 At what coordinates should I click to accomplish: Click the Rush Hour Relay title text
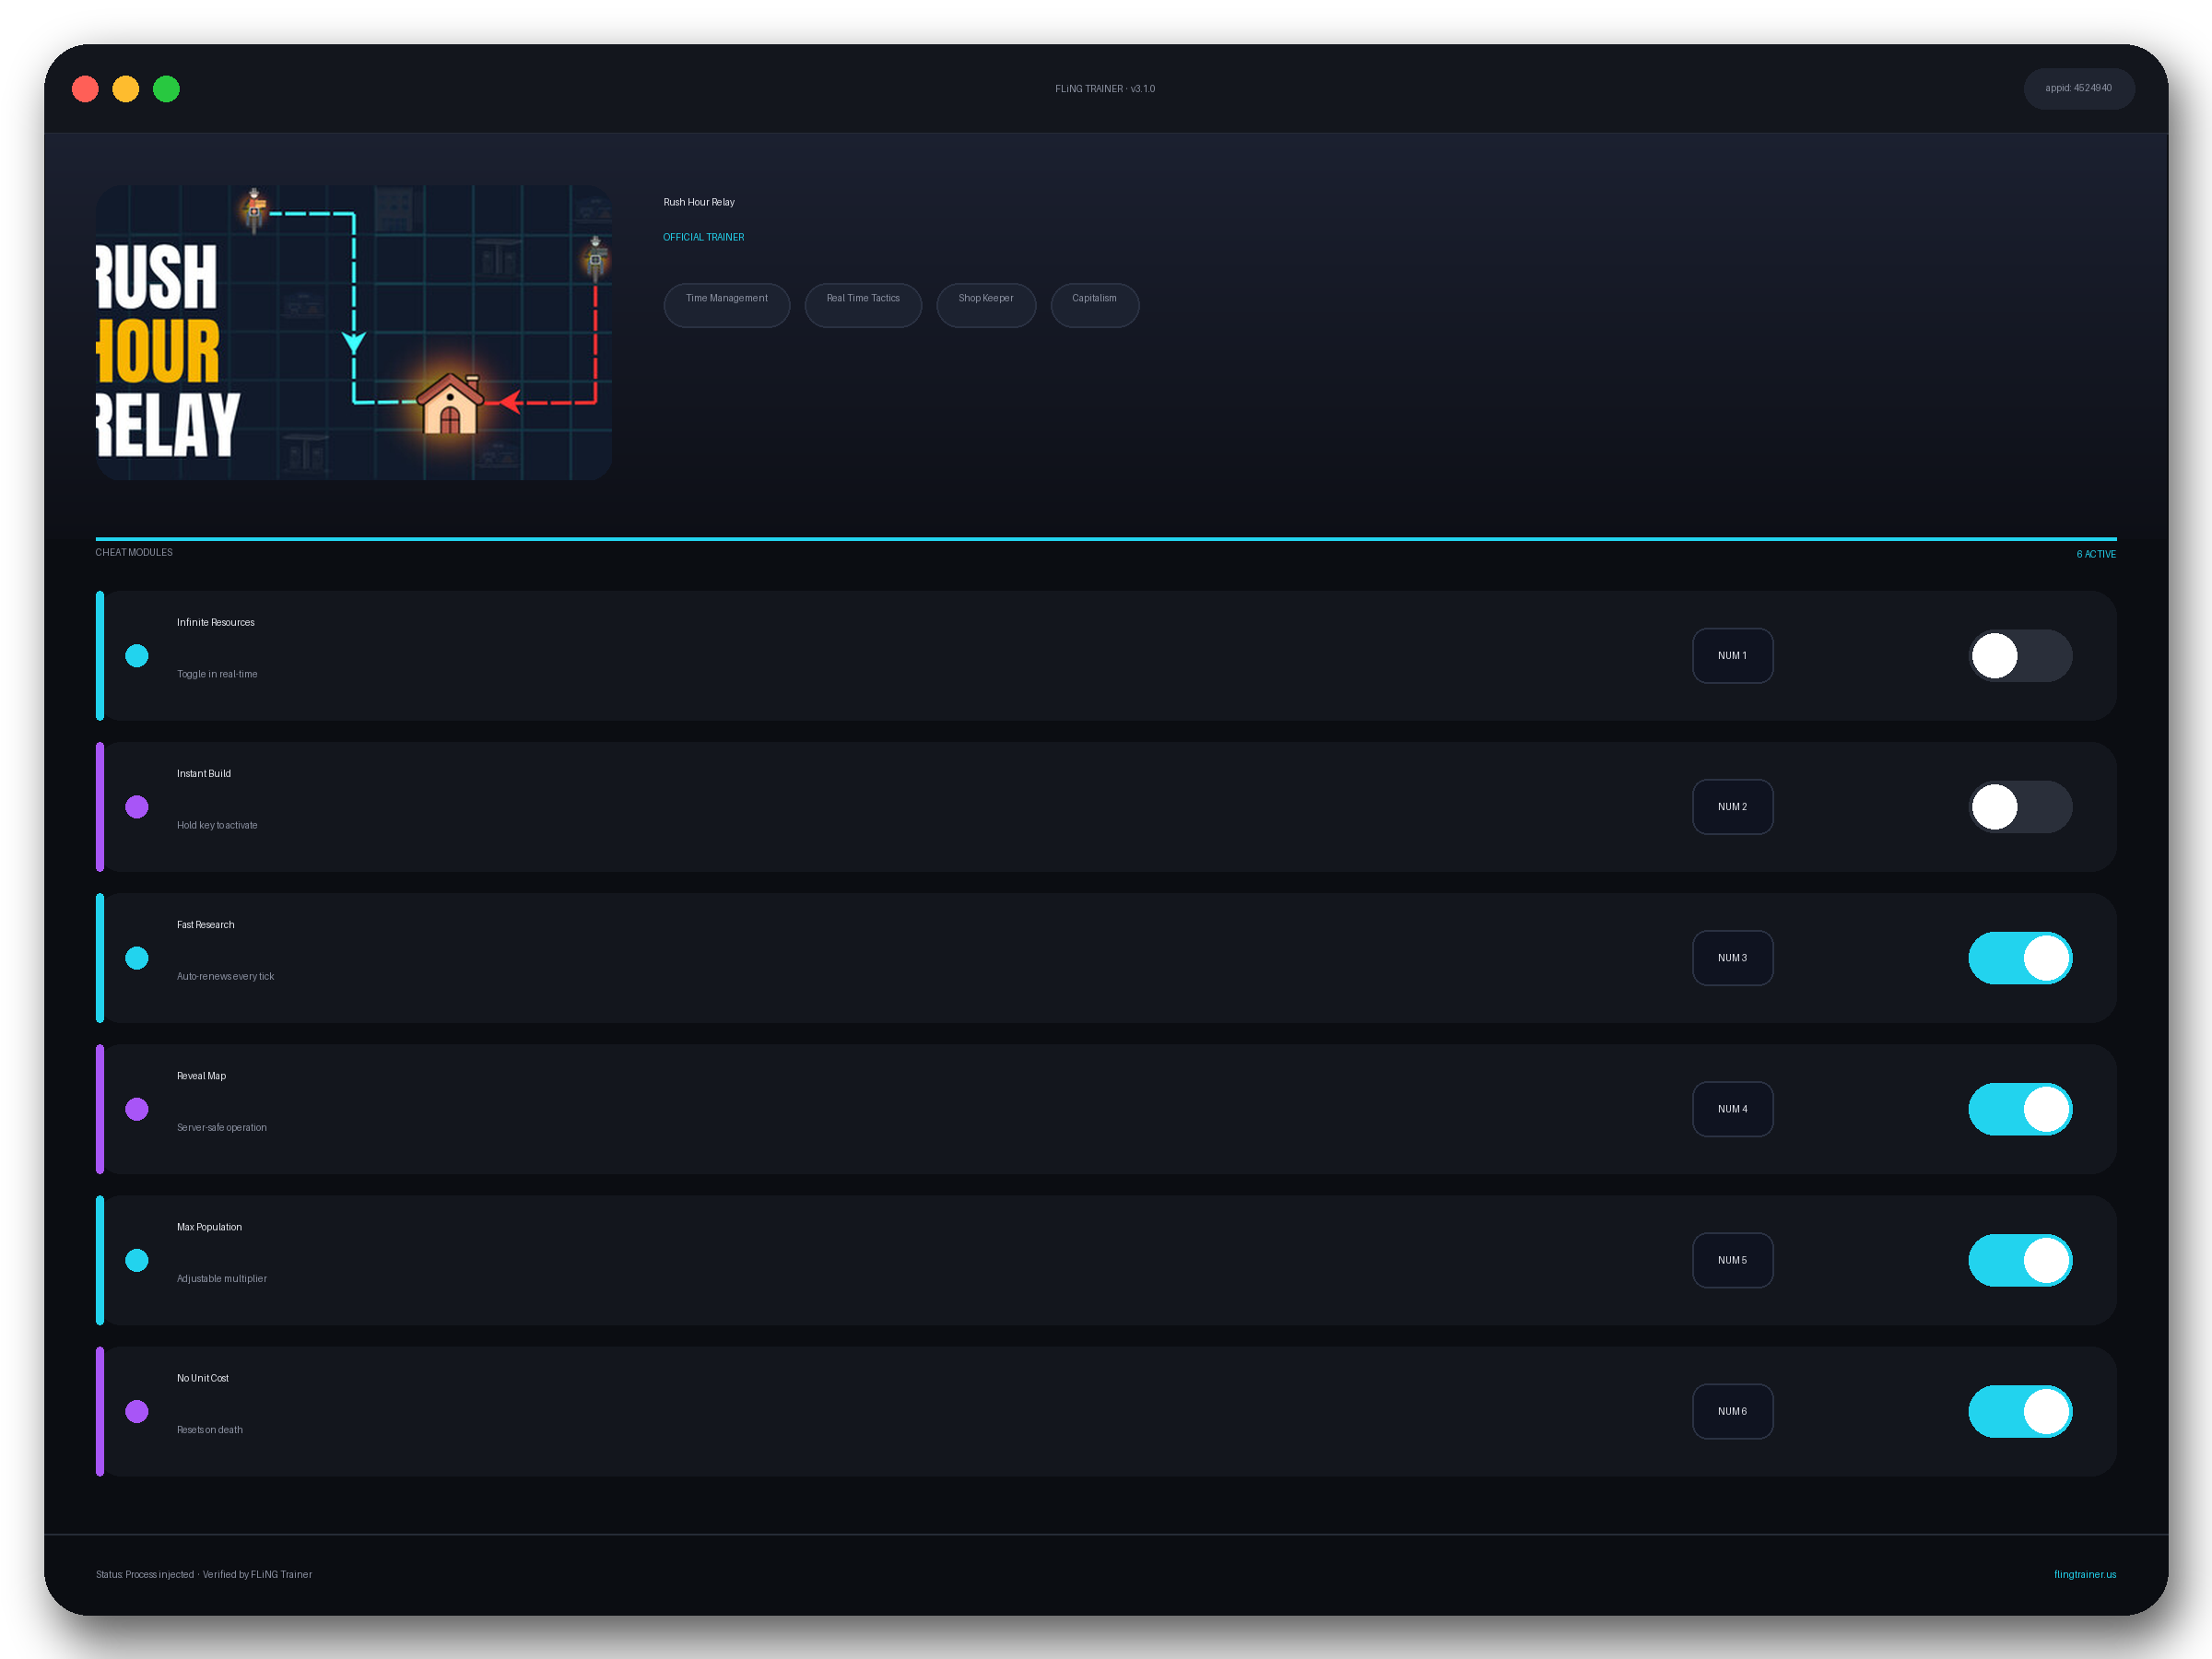pyautogui.click(x=699, y=202)
